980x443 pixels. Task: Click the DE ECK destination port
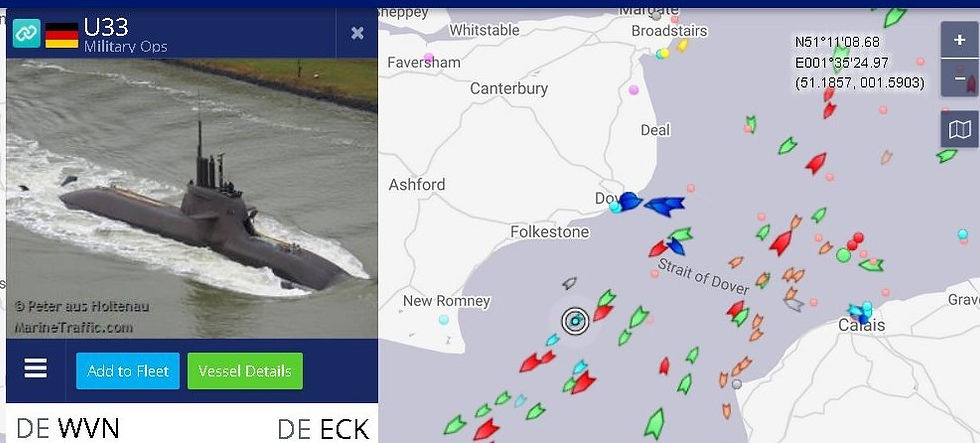click(322, 429)
